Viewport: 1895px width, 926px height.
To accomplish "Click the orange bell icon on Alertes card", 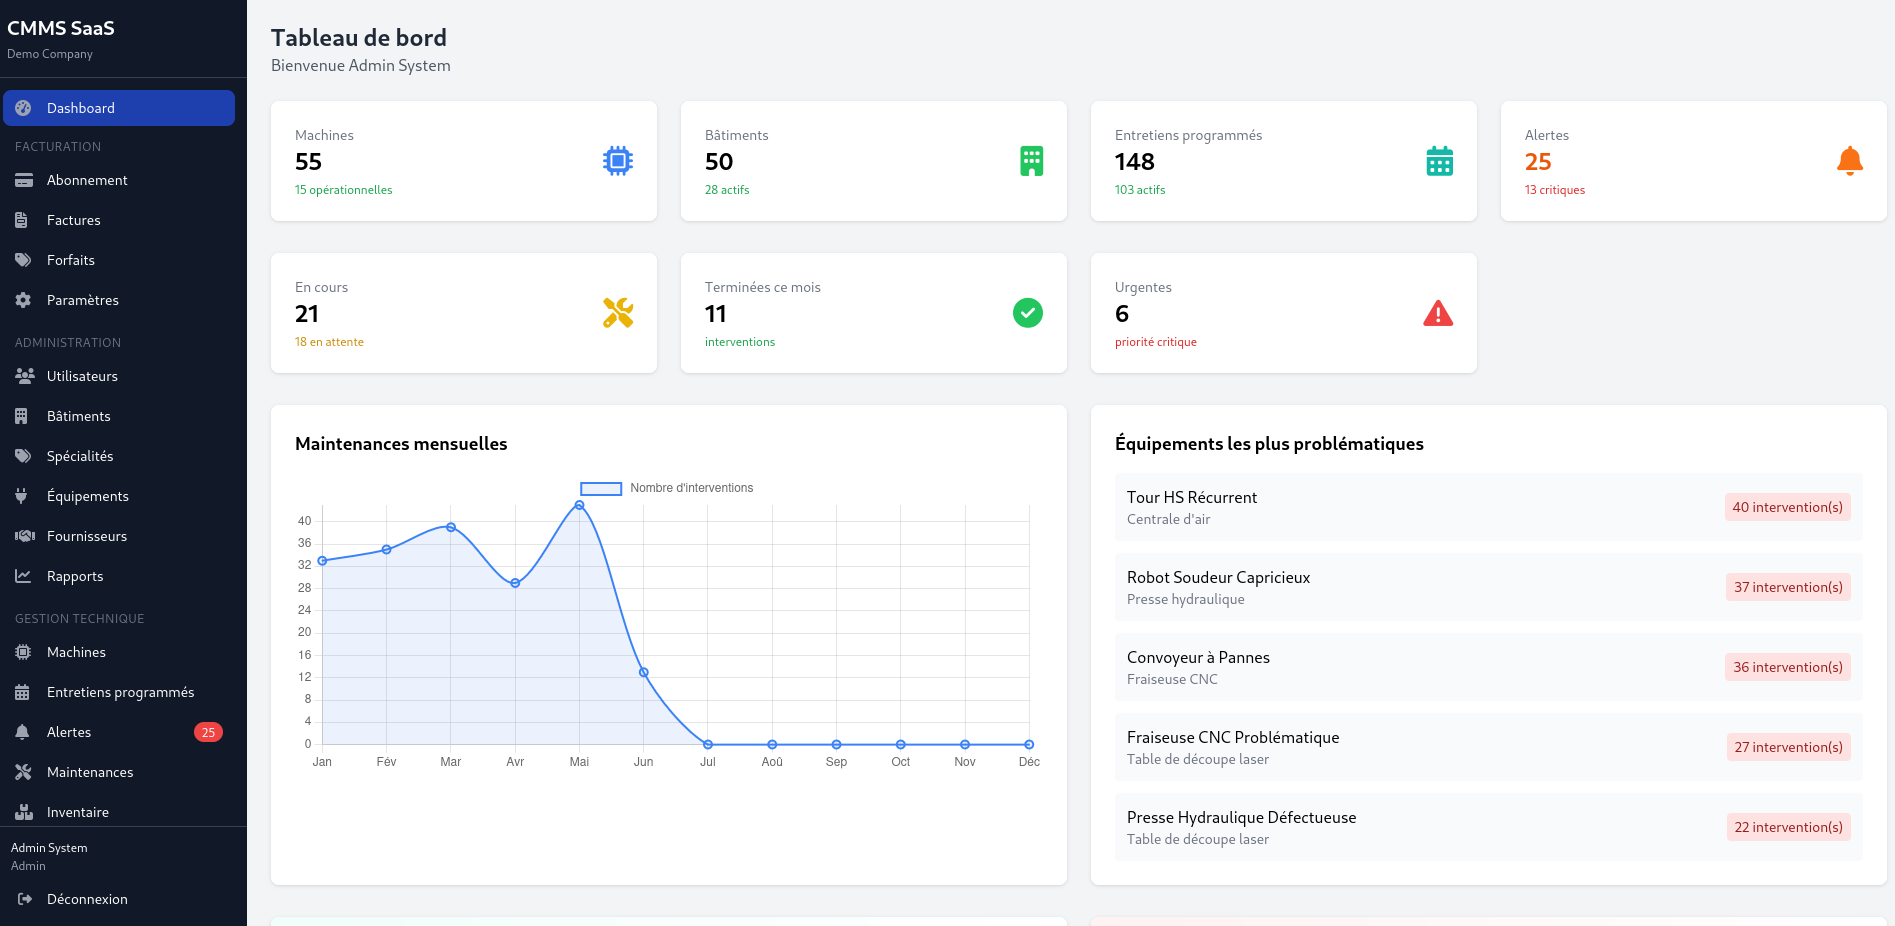I will pyautogui.click(x=1850, y=161).
